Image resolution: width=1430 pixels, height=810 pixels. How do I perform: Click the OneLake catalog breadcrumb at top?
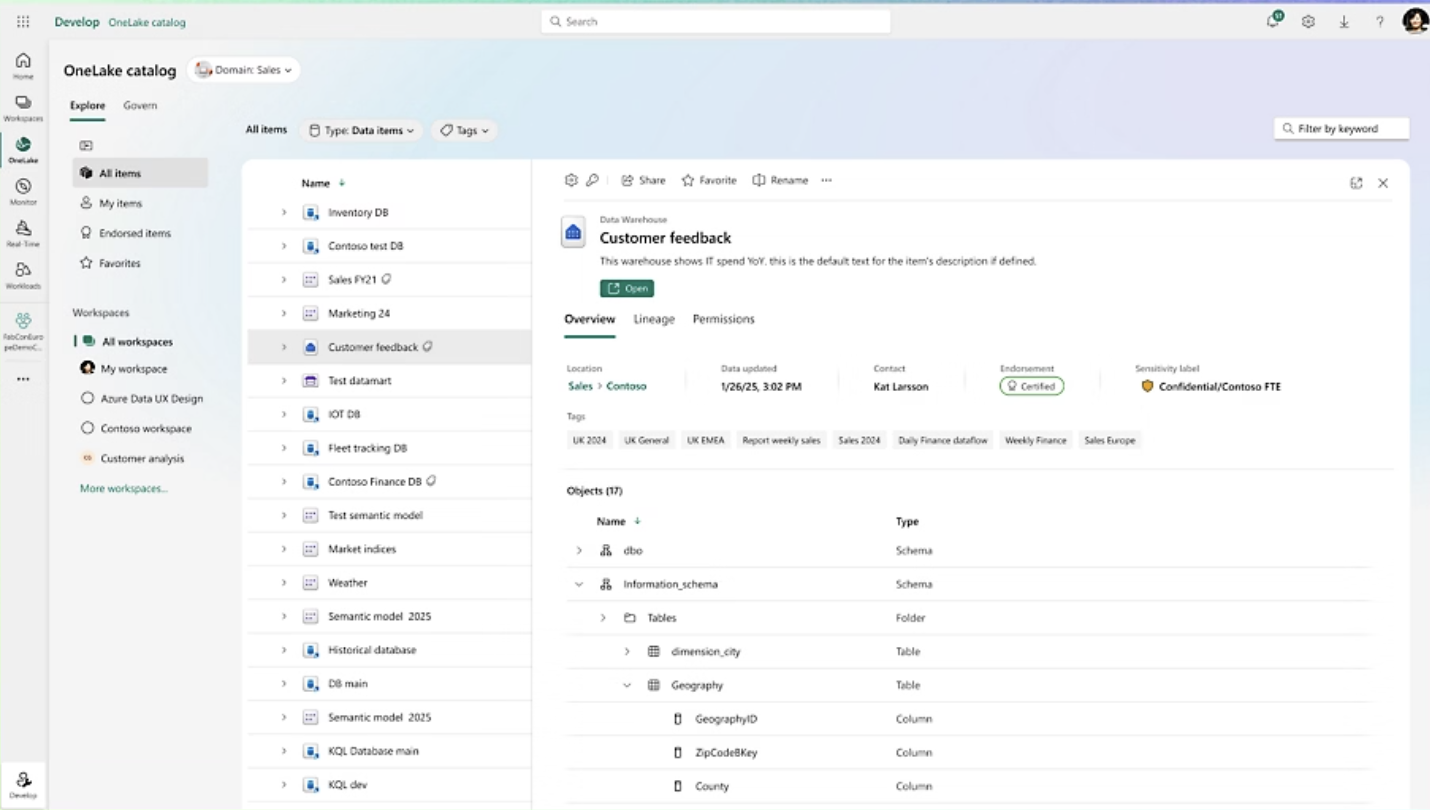point(147,22)
